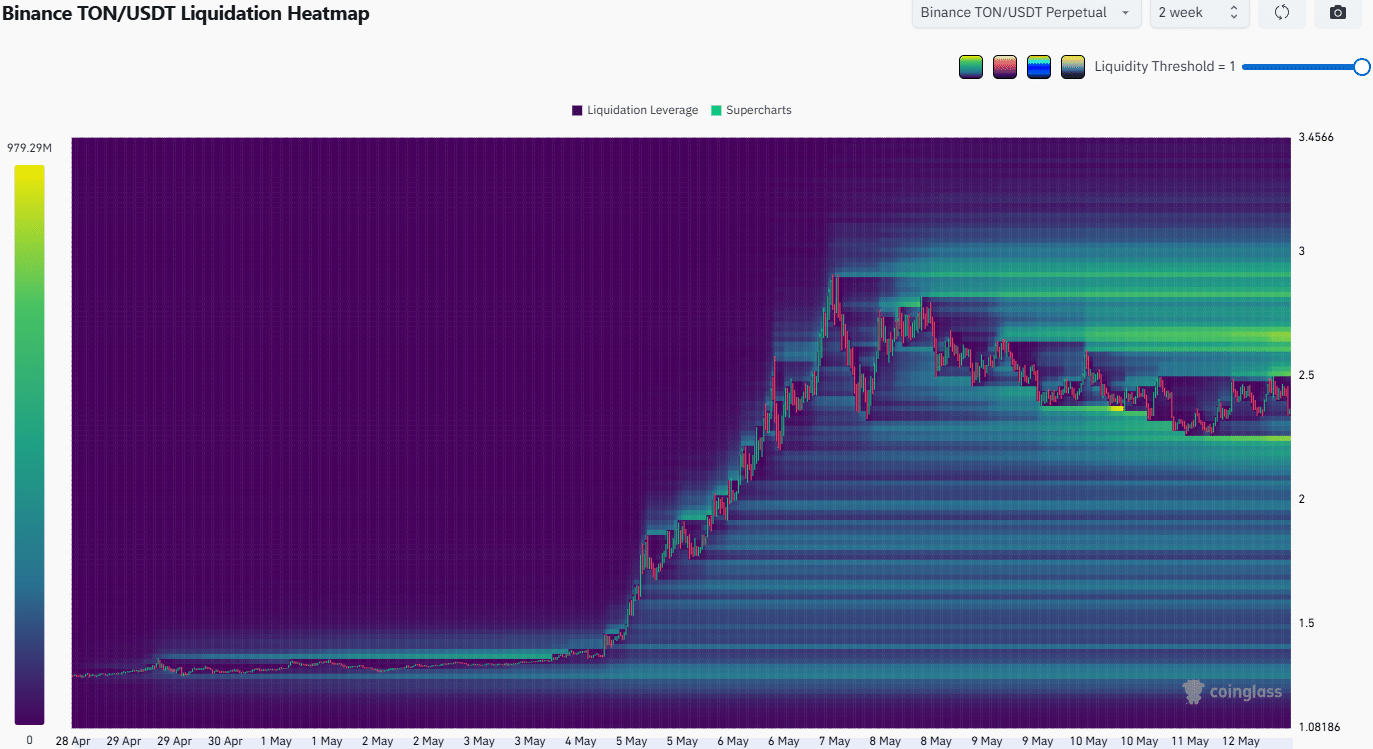Click the Liquidity Threshold = 1 label

click(x=1165, y=67)
